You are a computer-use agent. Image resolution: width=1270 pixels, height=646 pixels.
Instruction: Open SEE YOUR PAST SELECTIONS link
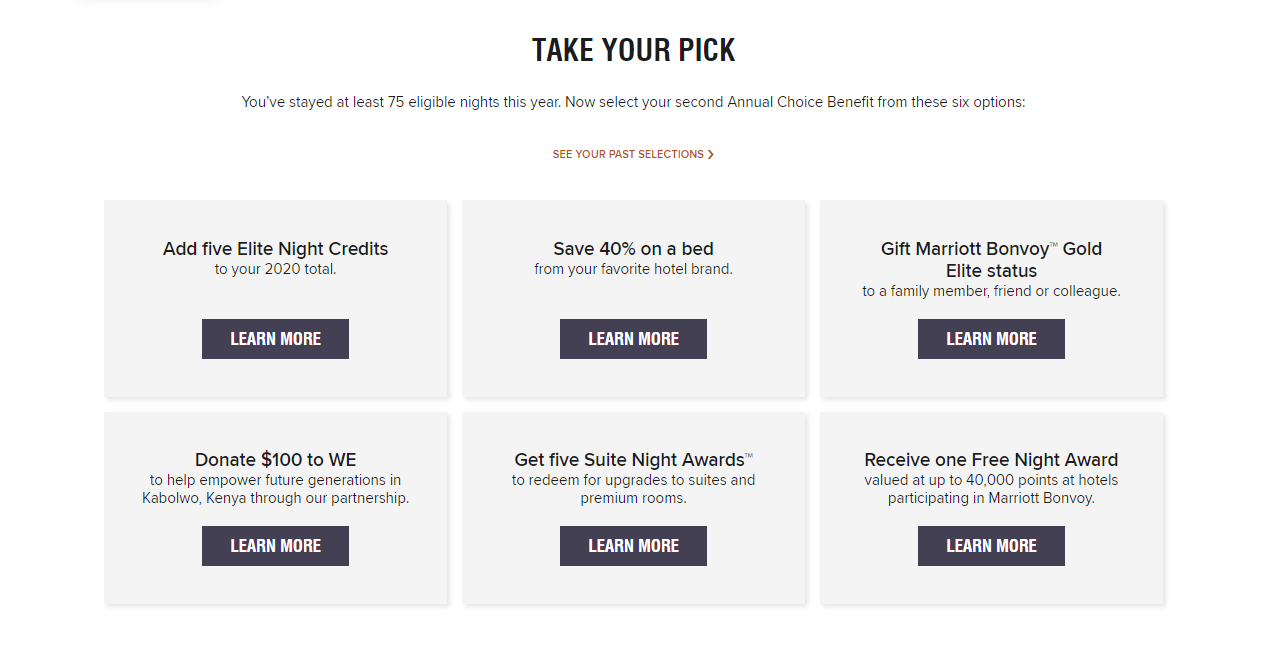click(627, 154)
